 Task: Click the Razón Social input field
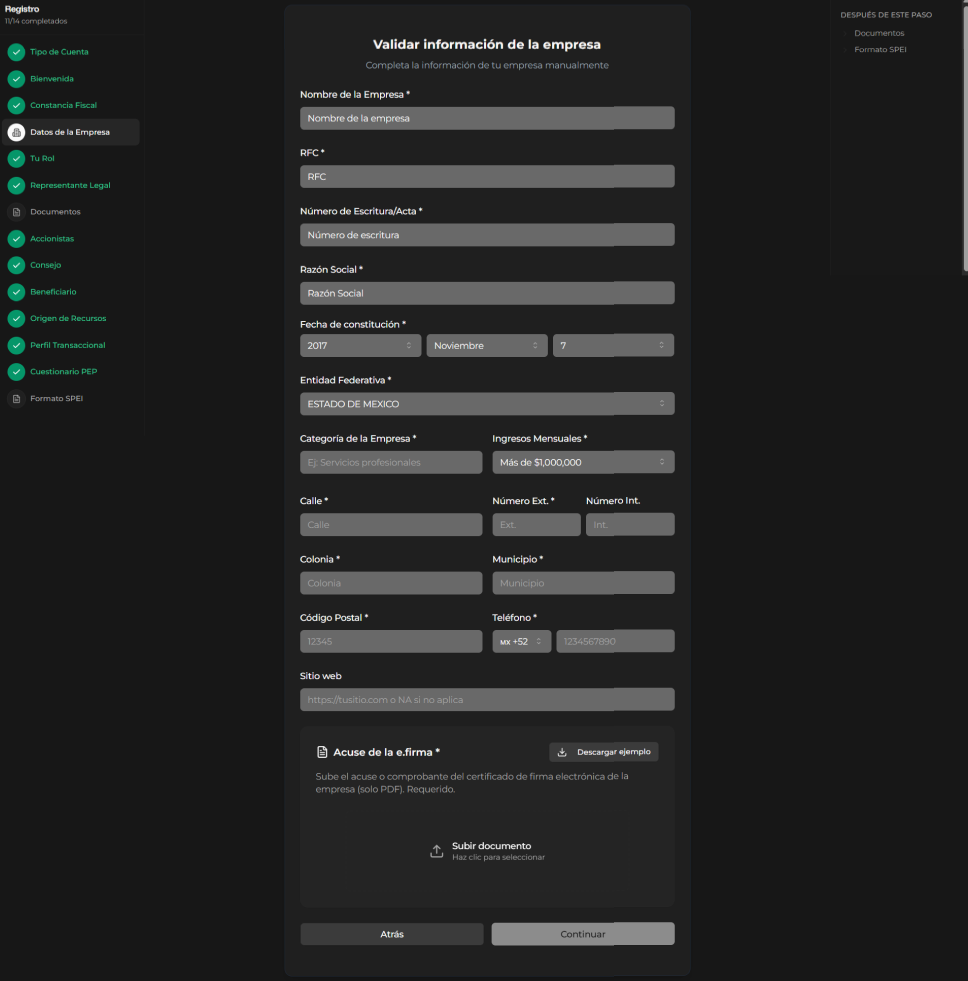click(487, 293)
